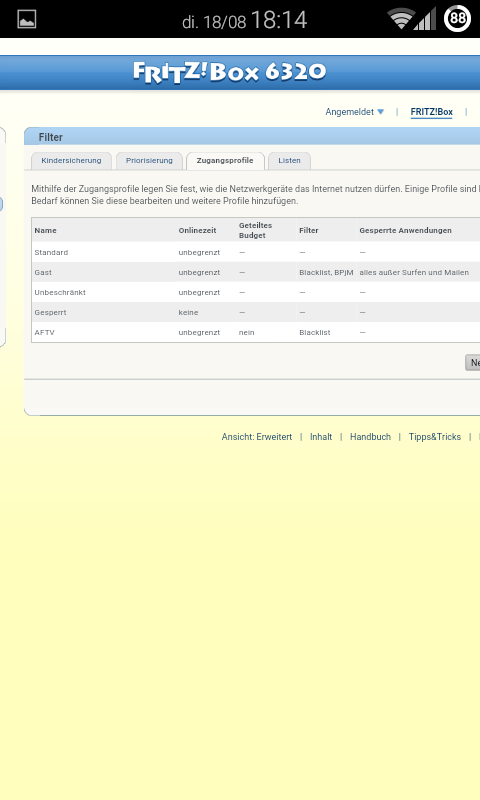The width and height of the screenshot is (480, 800).
Task: Click the FRITZ!Box link in header
Action: (432, 112)
